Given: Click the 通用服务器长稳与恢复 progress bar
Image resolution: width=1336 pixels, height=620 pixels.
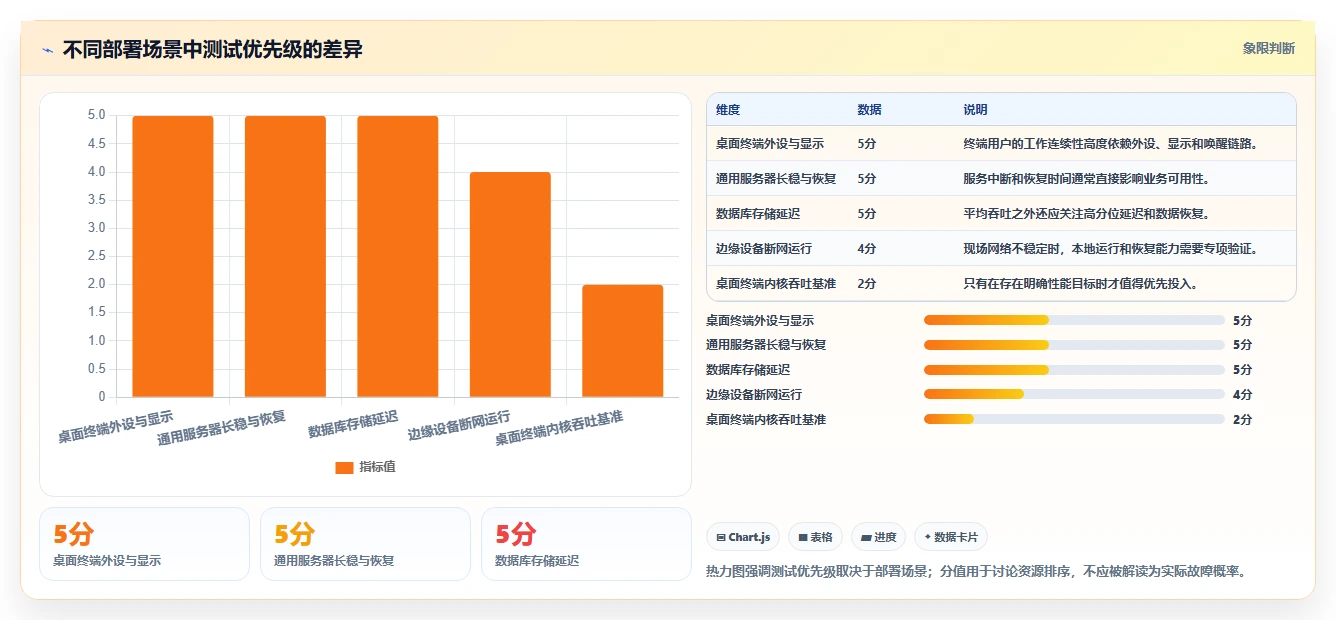Looking at the screenshot, I should pyautogui.click(x=1074, y=345).
